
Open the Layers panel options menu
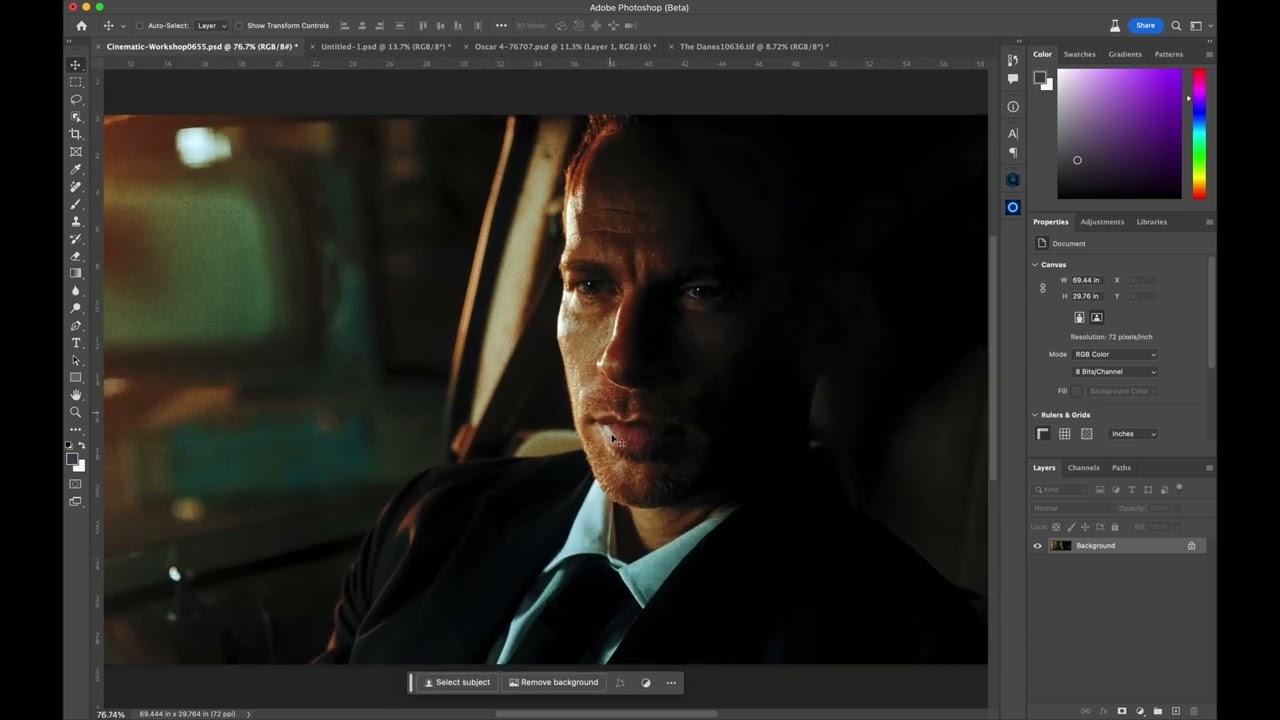point(1209,468)
